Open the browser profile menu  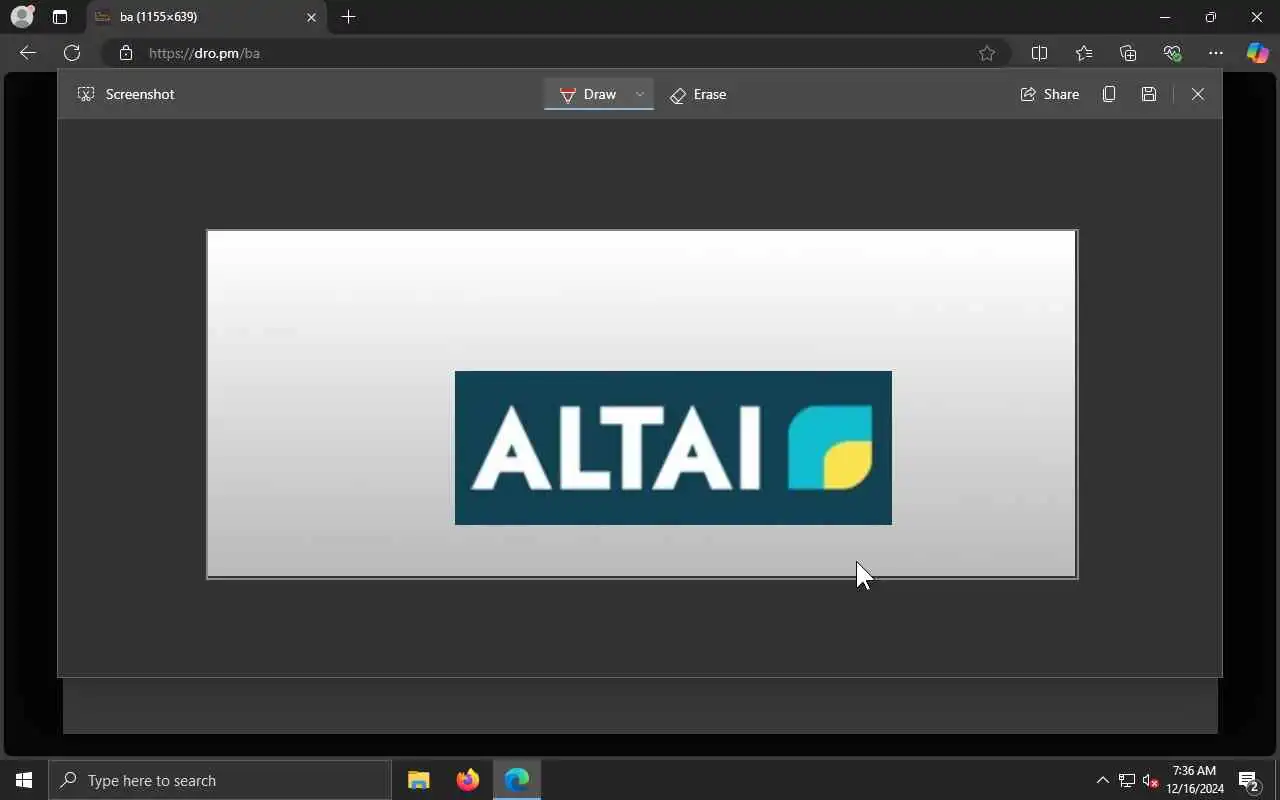tap(22, 17)
